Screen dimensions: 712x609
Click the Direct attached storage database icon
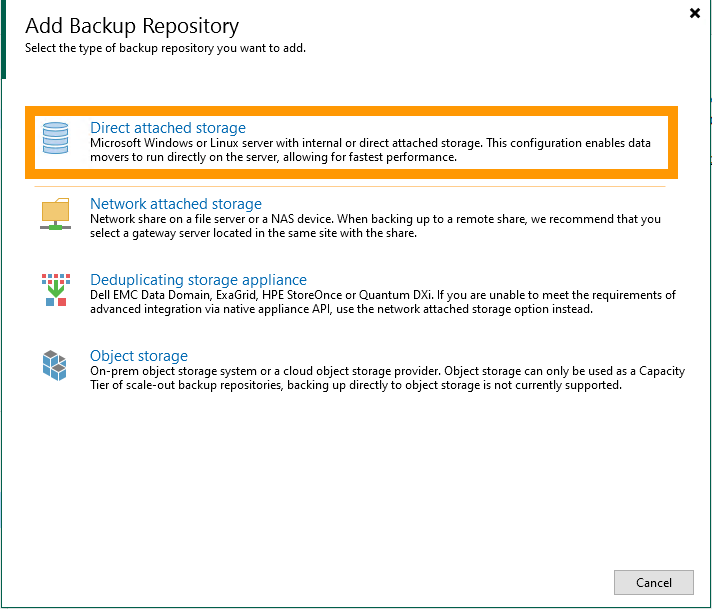55,138
